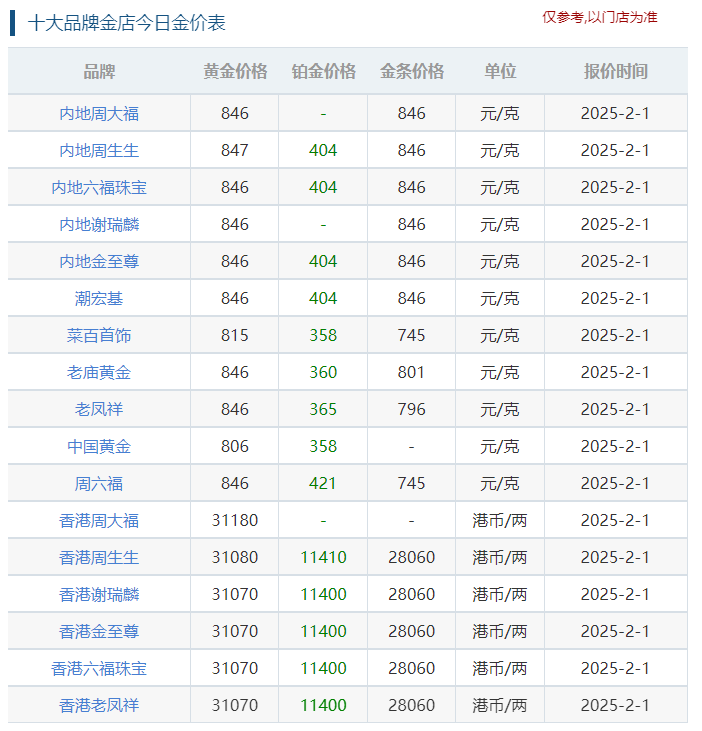Select gold price 815 for 菜百首饰
The image size is (702, 731).
tap(235, 335)
